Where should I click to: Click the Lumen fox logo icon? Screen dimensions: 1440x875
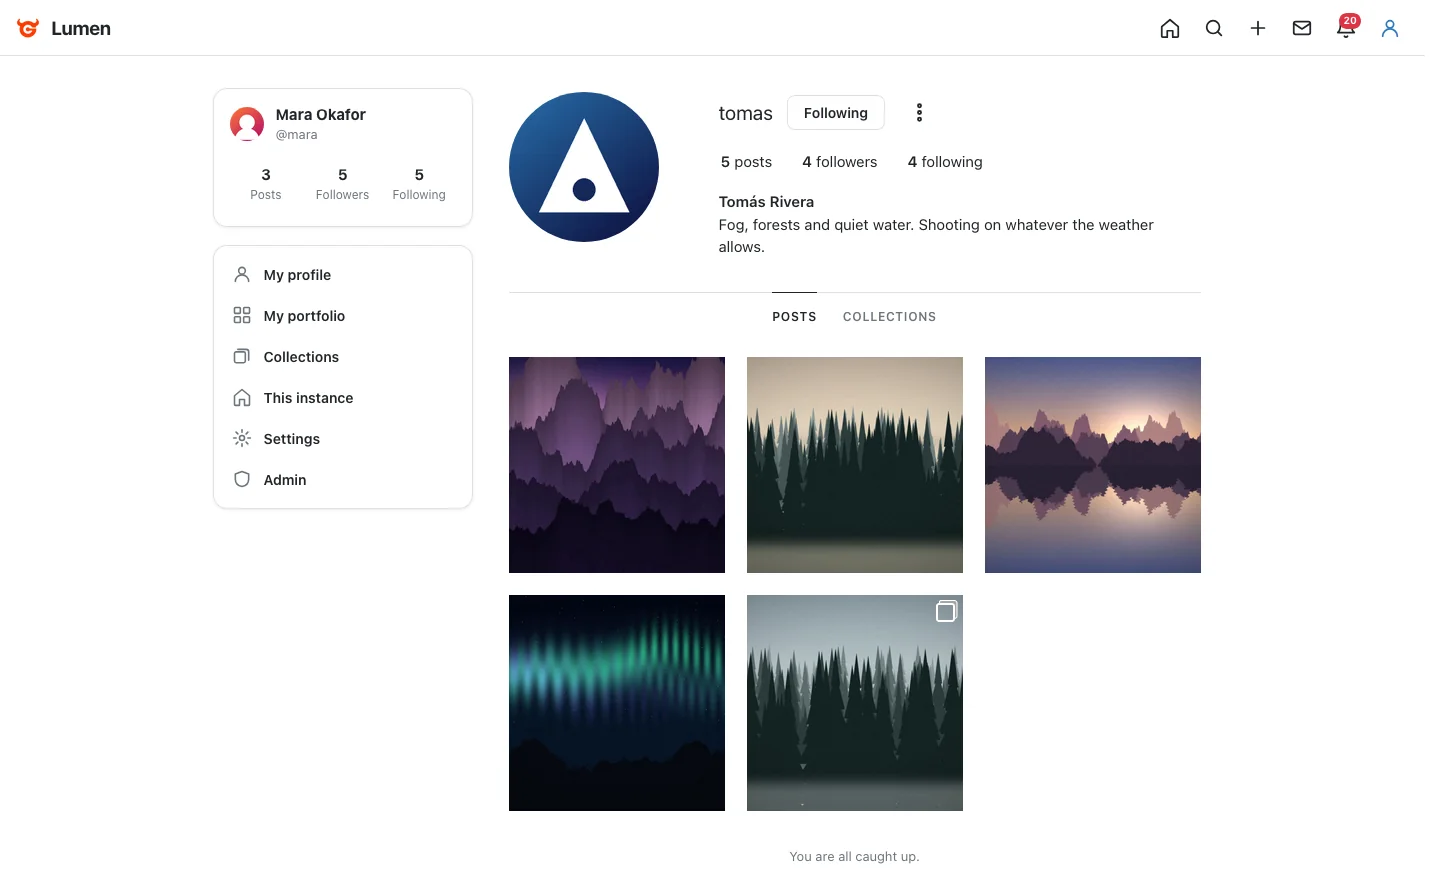(28, 28)
